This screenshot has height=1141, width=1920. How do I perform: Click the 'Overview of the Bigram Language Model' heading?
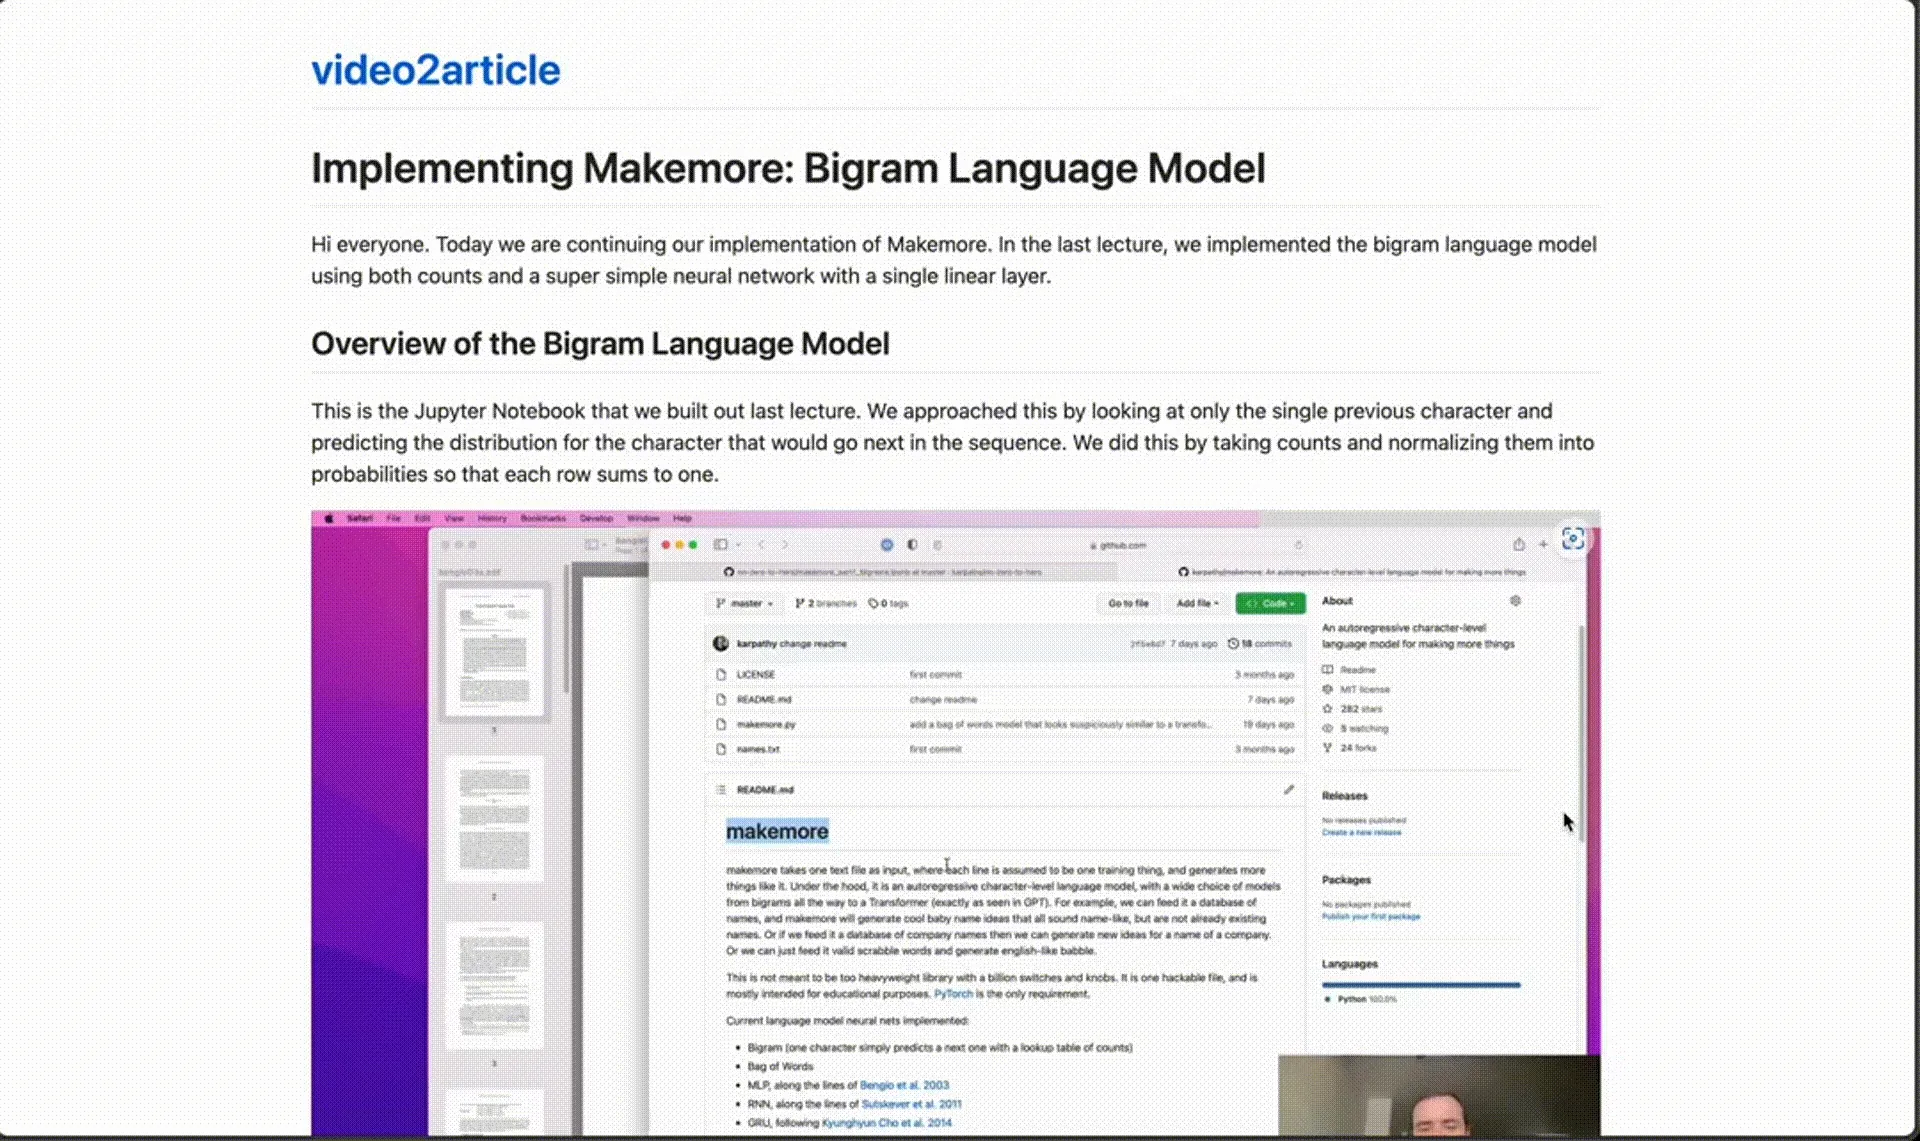pos(600,344)
